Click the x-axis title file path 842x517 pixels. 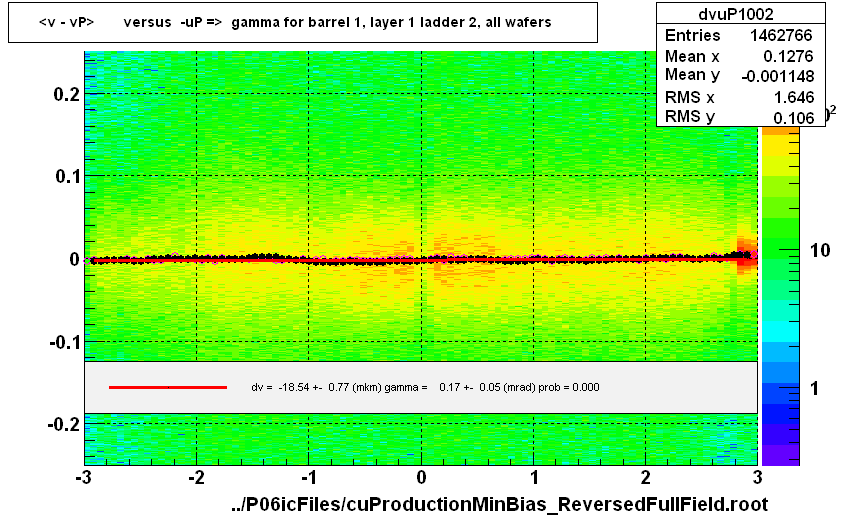(x=499, y=505)
